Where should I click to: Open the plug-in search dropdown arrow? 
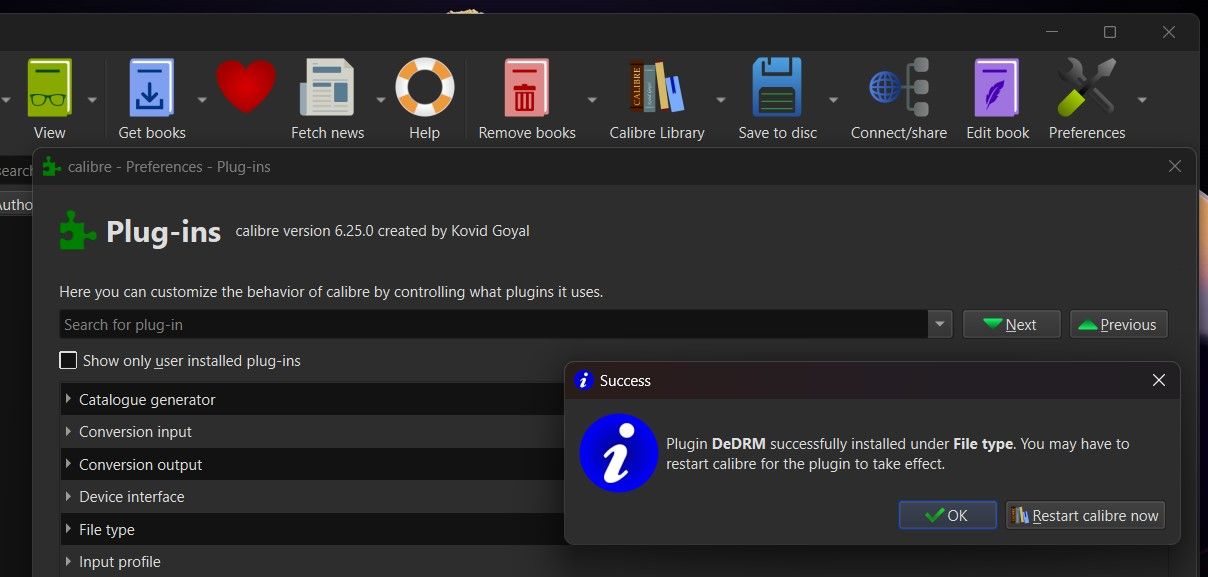939,323
